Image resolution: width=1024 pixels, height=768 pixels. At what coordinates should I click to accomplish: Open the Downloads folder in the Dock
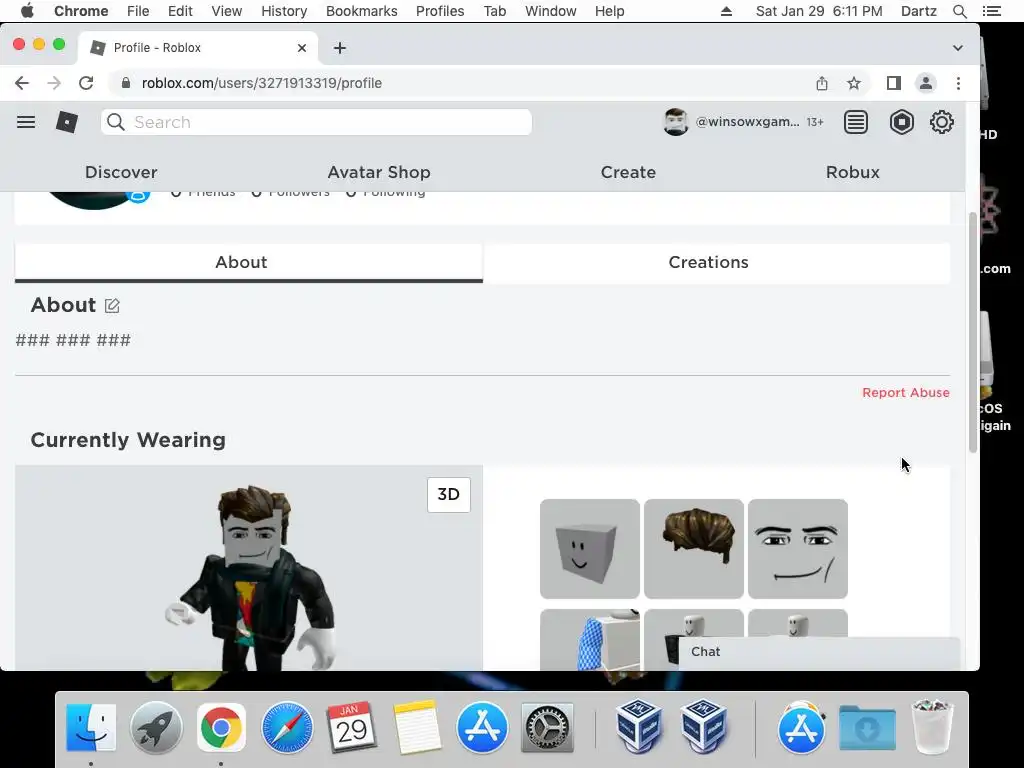click(x=867, y=727)
